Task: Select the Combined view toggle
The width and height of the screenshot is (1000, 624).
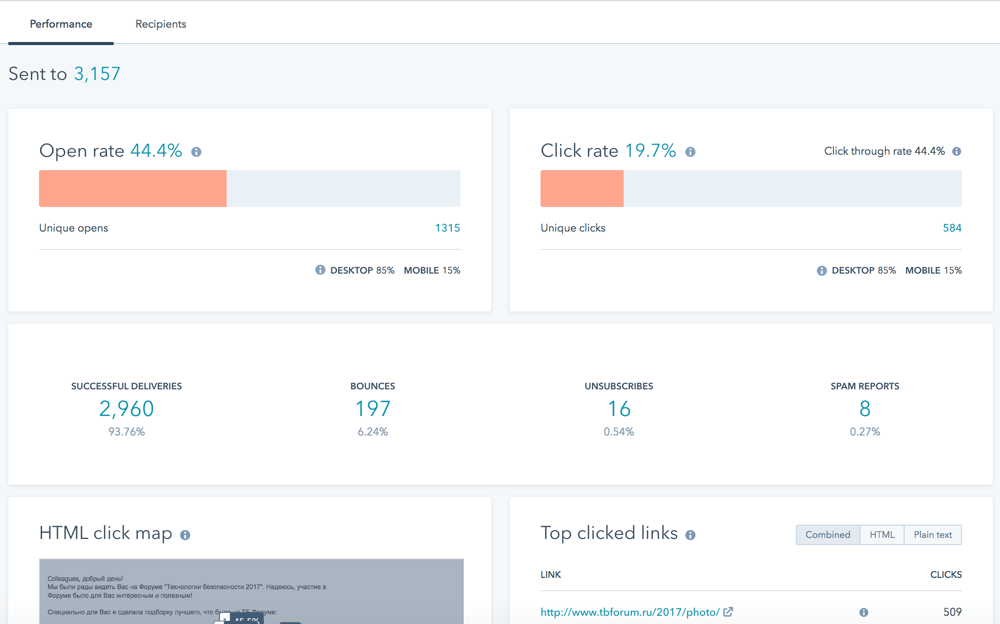Action: point(828,535)
